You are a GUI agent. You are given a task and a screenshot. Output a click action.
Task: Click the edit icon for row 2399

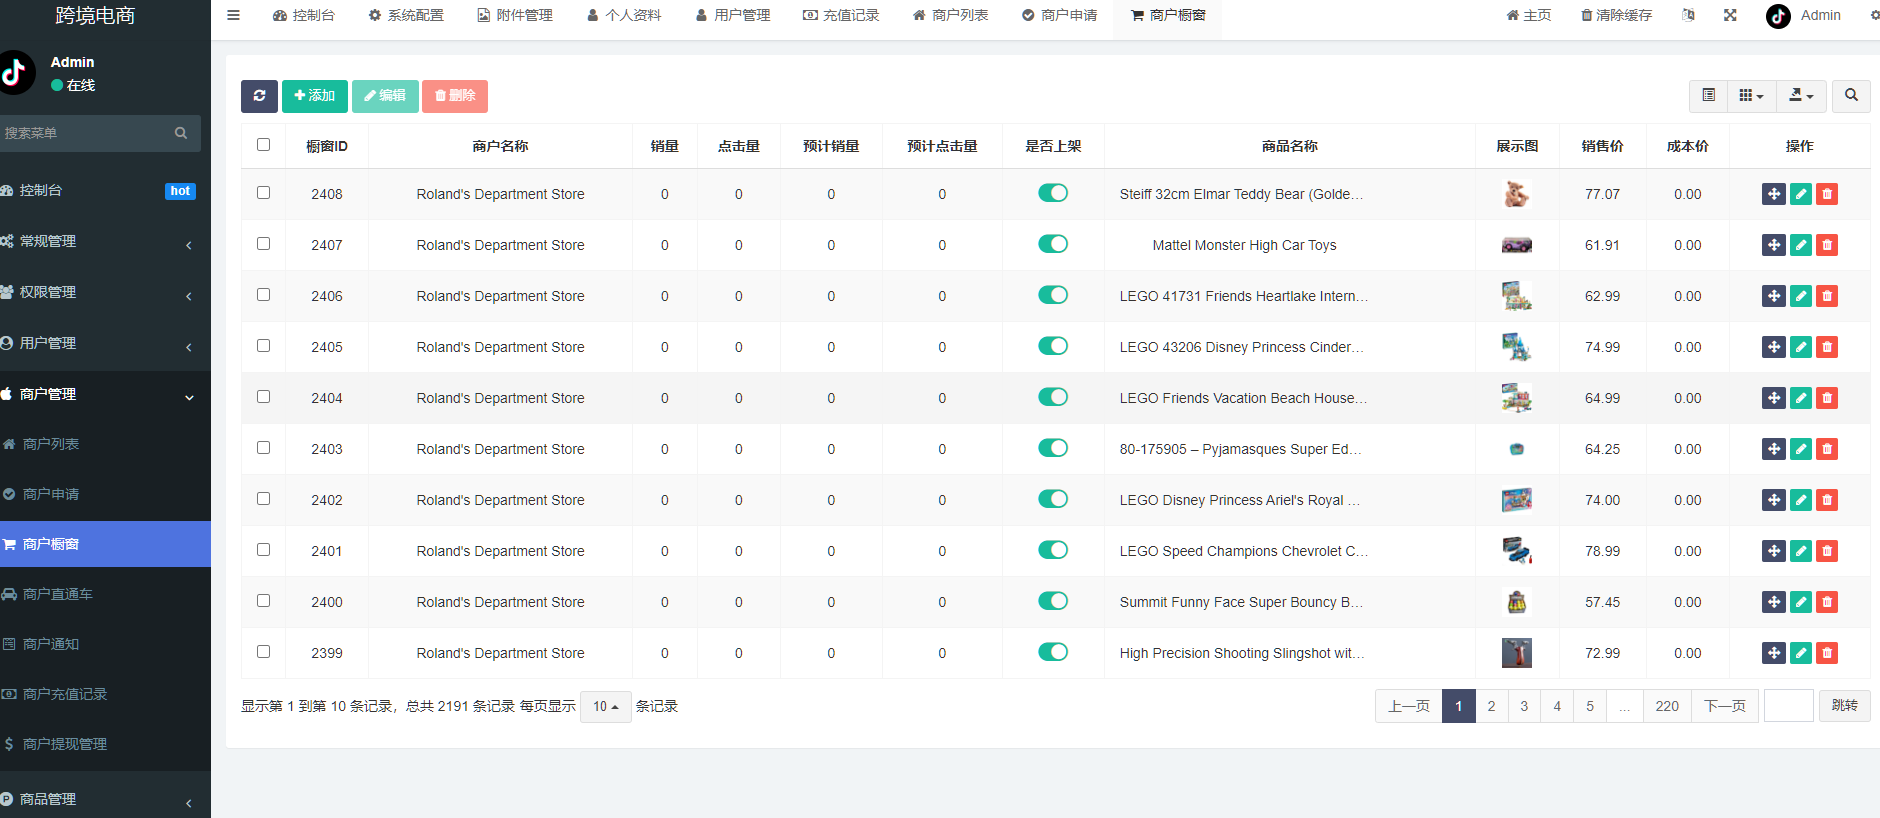point(1801,653)
